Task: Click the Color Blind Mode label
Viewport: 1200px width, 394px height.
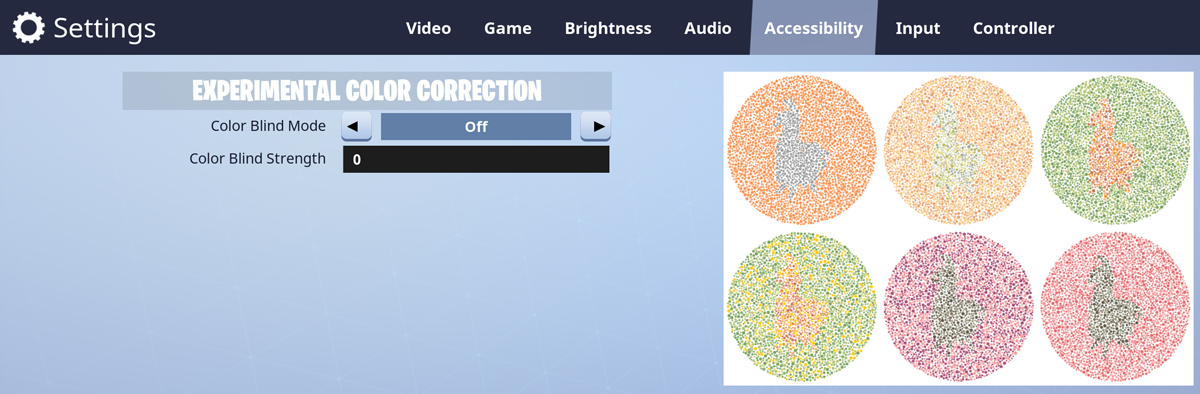Action: [268, 126]
